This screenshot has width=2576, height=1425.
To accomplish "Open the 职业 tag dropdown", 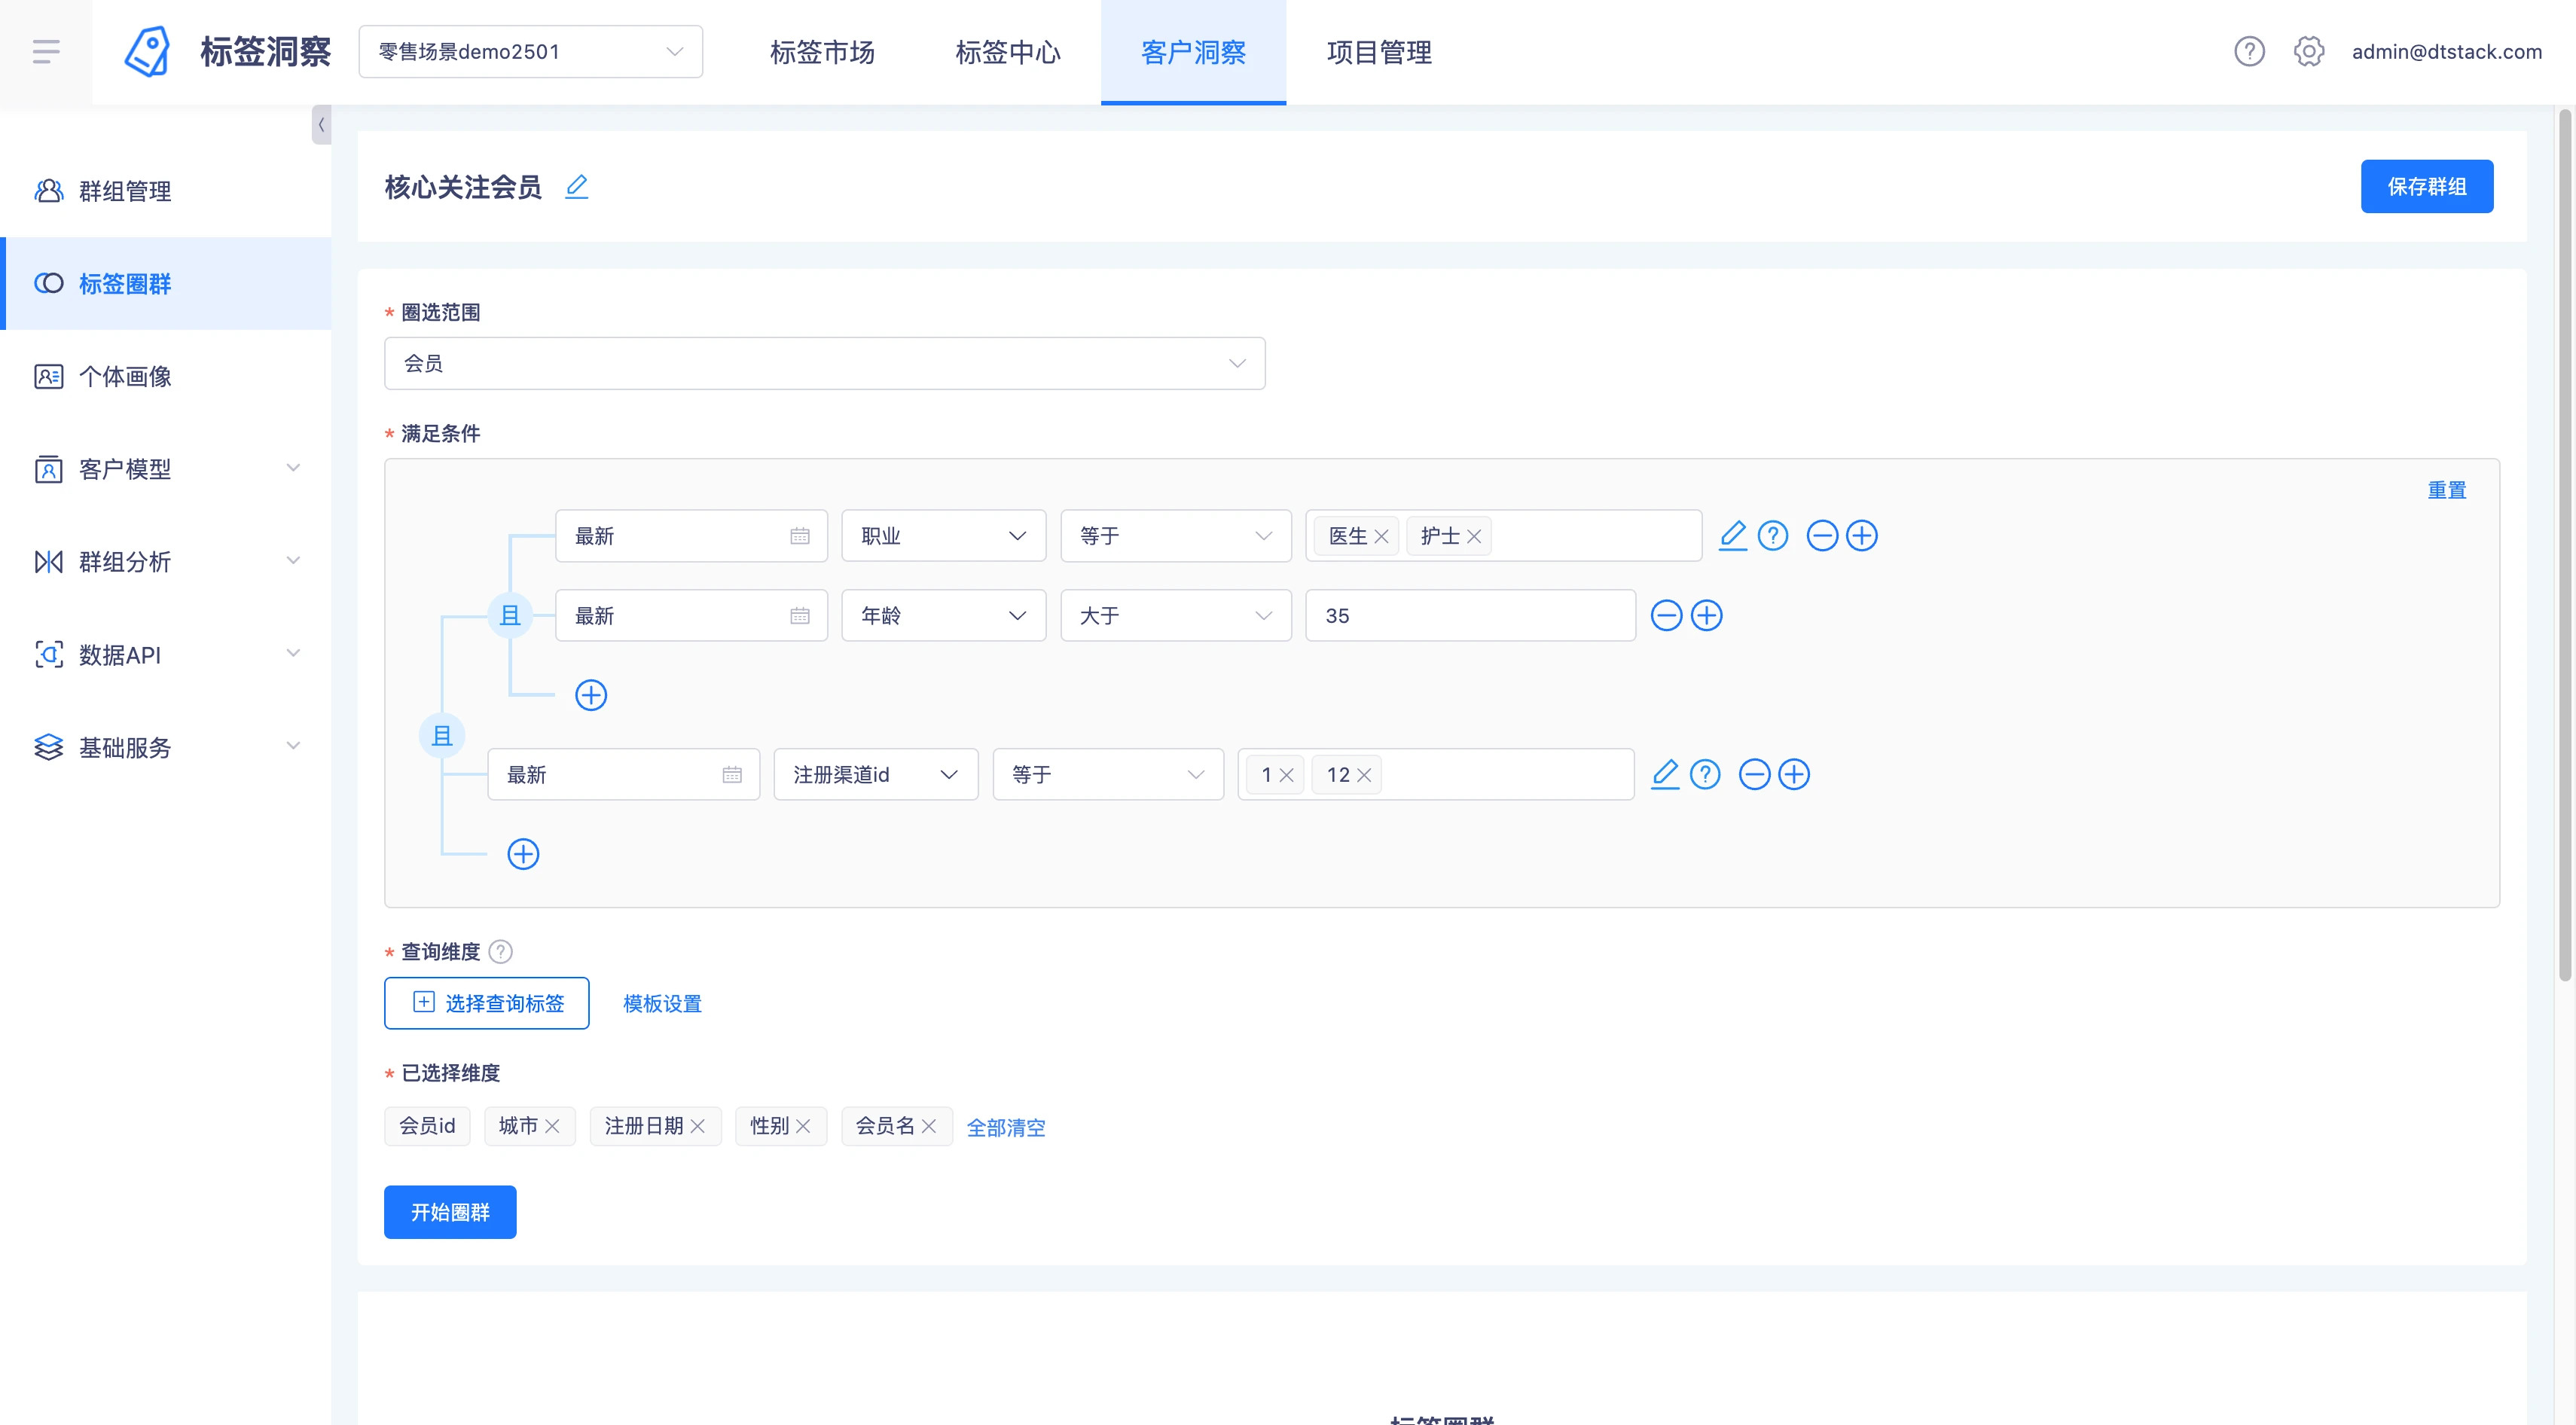I will click(944, 535).
